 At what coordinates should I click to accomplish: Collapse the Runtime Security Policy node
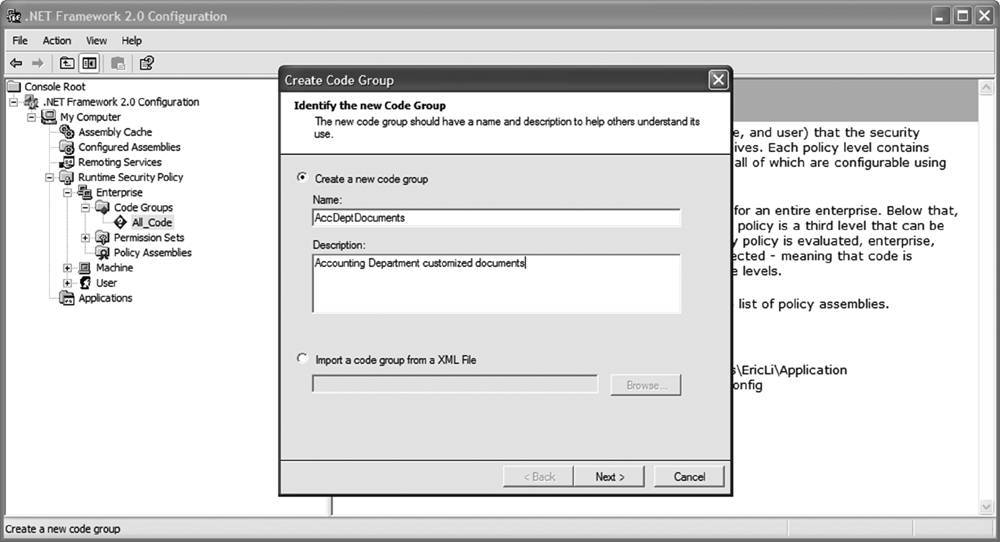pyautogui.click(x=49, y=177)
